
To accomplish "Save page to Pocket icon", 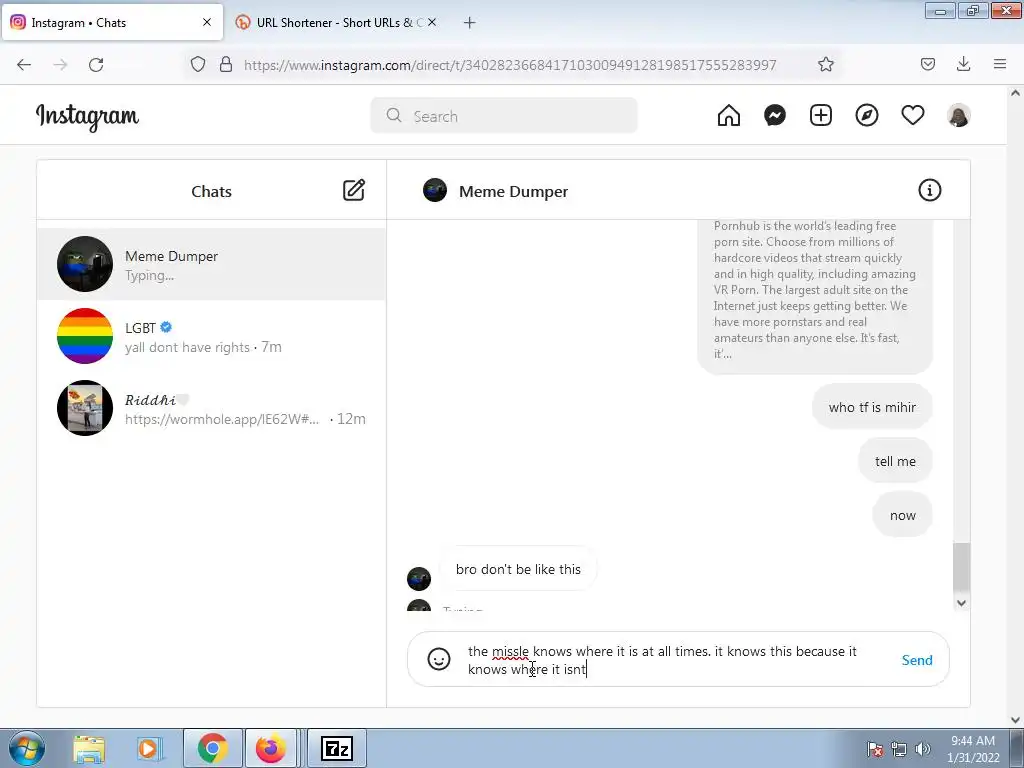I will click(928, 64).
